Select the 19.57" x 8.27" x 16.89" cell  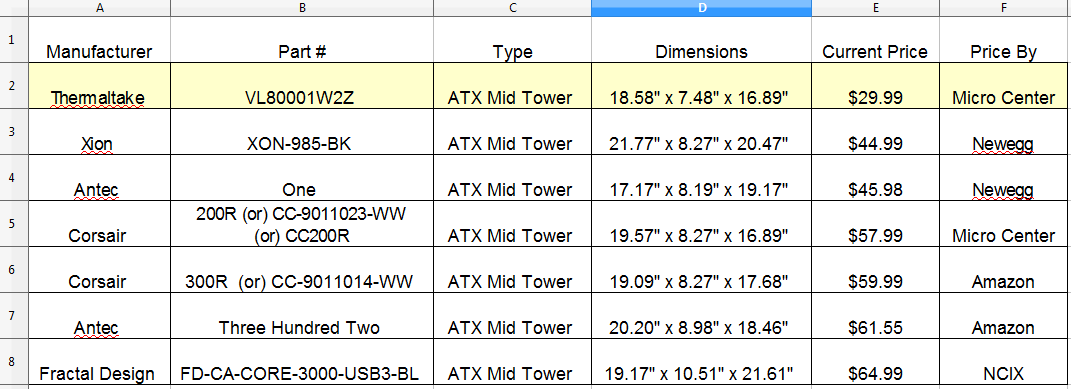click(701, 224)
